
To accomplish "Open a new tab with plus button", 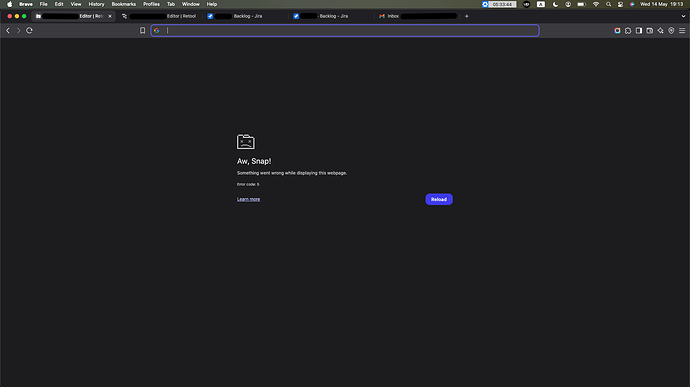I will [466, 16].
